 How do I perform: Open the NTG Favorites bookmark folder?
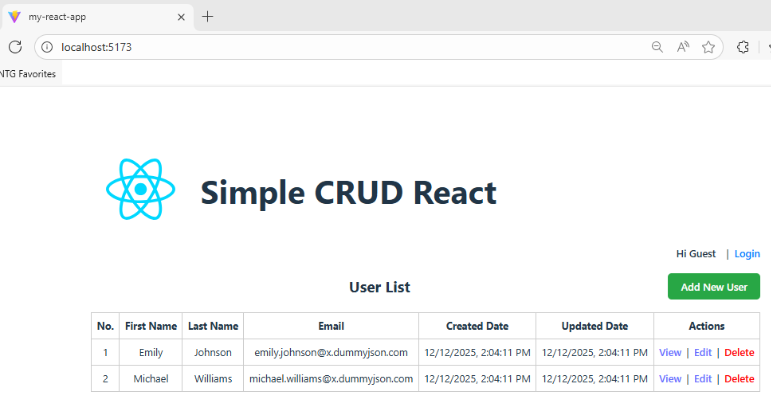(28, 74)
